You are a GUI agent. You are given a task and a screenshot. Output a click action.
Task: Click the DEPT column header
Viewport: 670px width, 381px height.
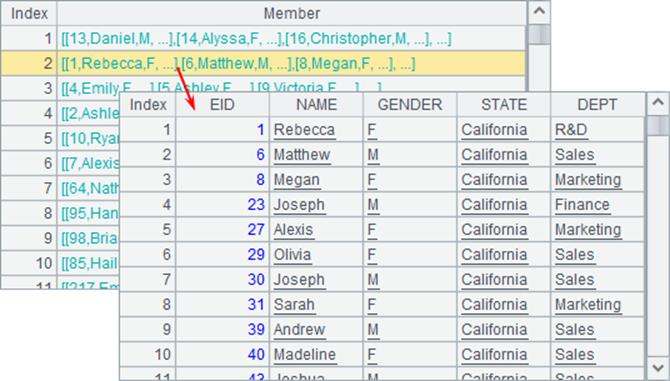(x=597, y=105)
